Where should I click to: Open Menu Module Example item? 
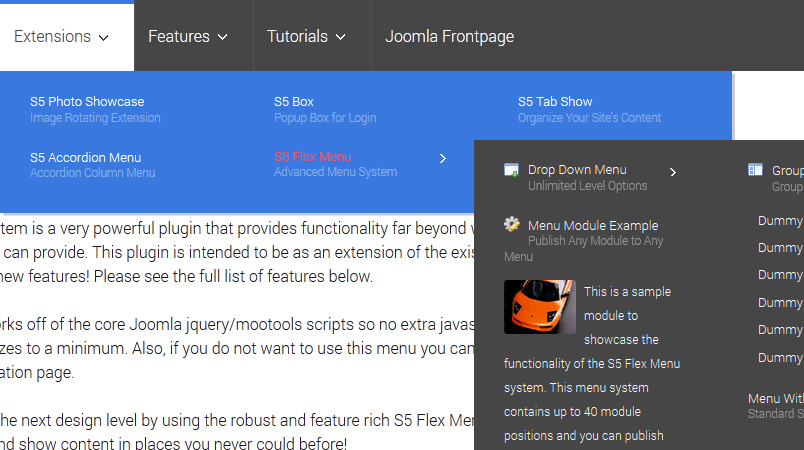[593, 226]
